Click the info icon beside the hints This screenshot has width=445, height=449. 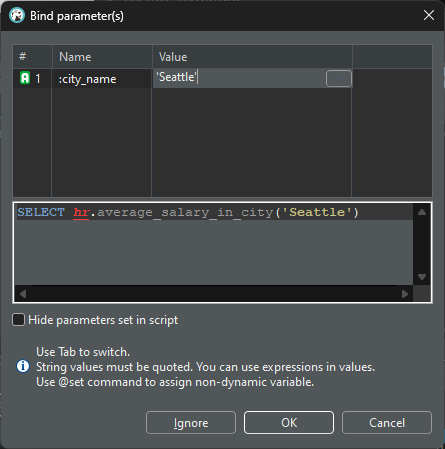tap(23, 366)
